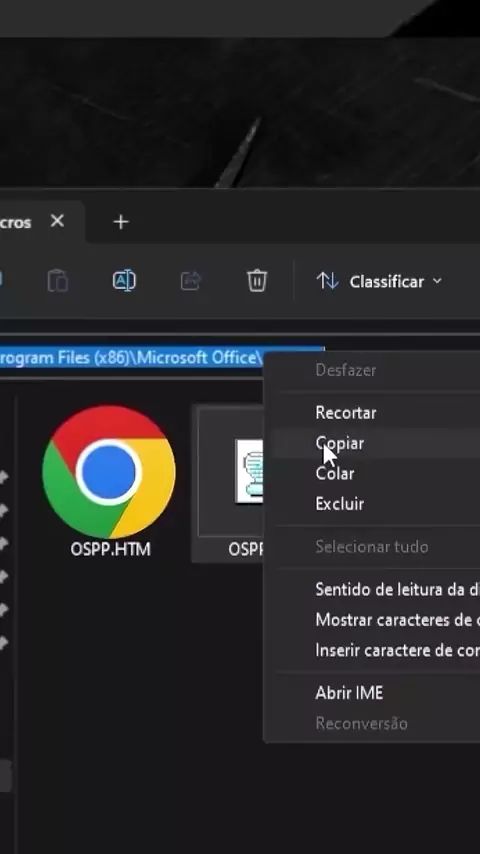Click the highlighted address bar path
Viewport: 480px width, 854px height.
(x=131, y=358)
